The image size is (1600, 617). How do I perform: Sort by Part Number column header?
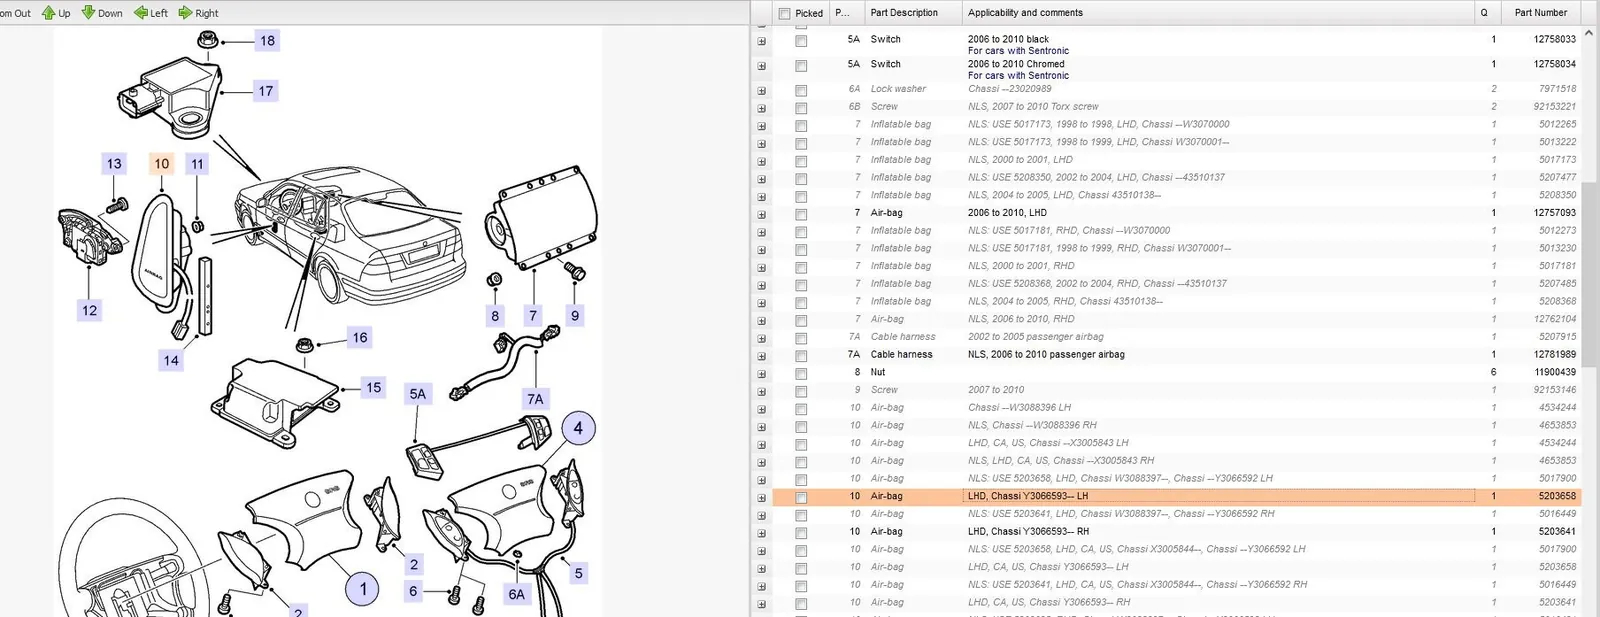click(x=1540, y=13)
